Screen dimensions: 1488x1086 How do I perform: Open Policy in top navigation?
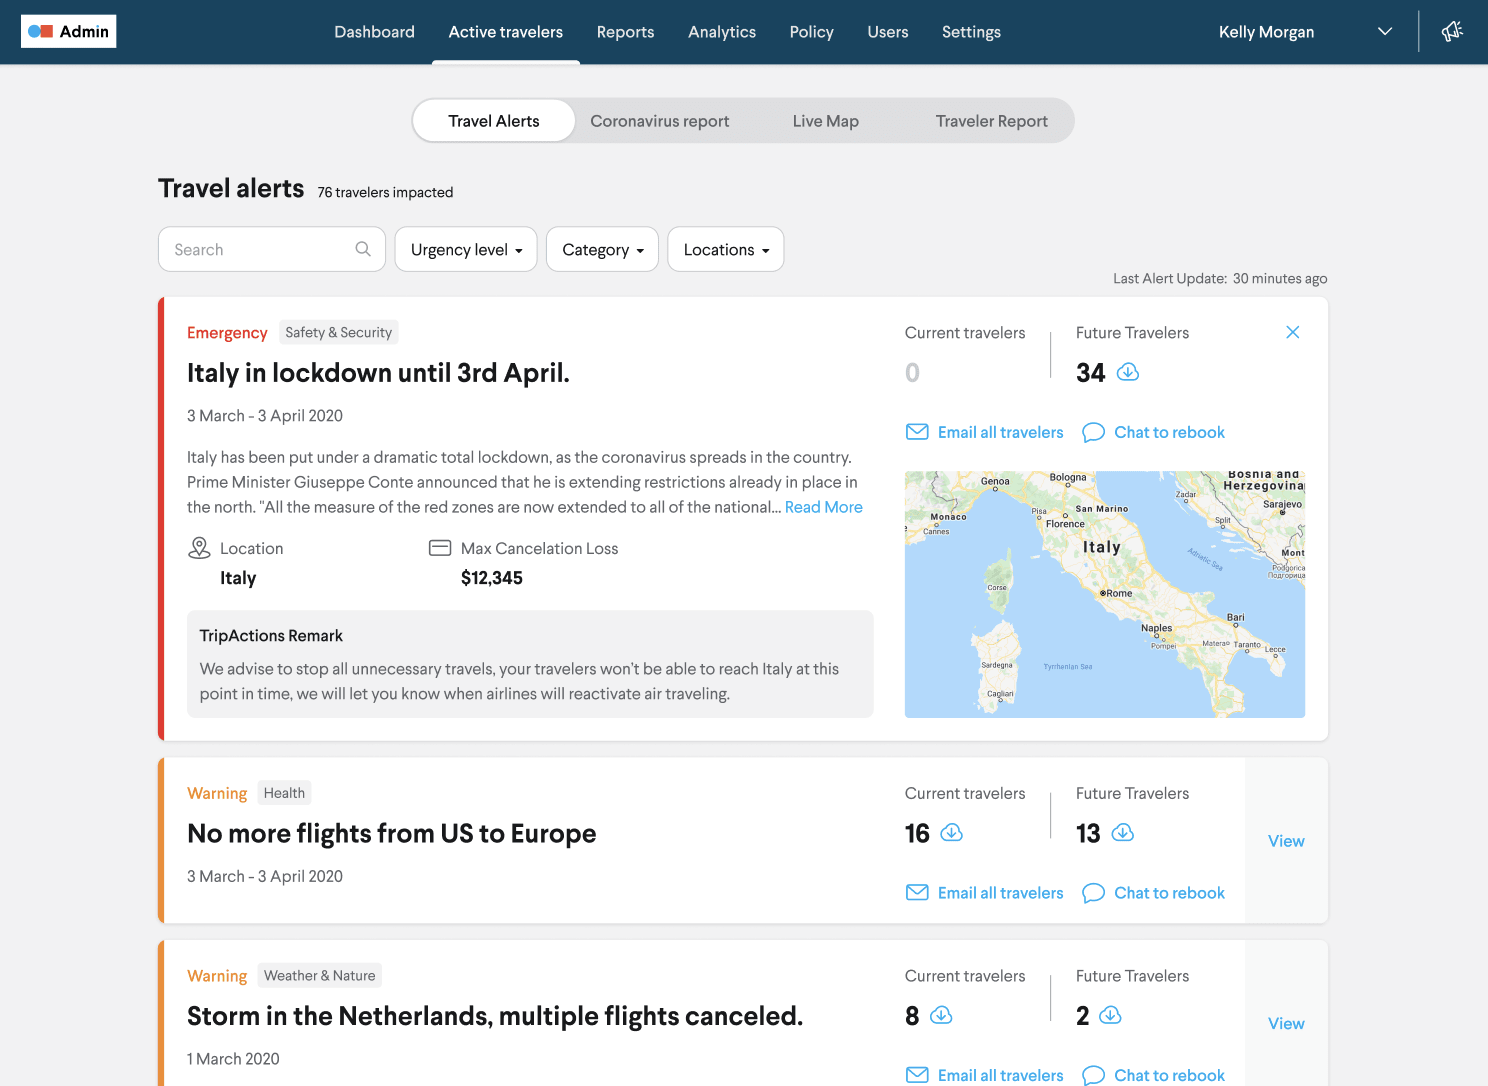(x=812, y=32)
